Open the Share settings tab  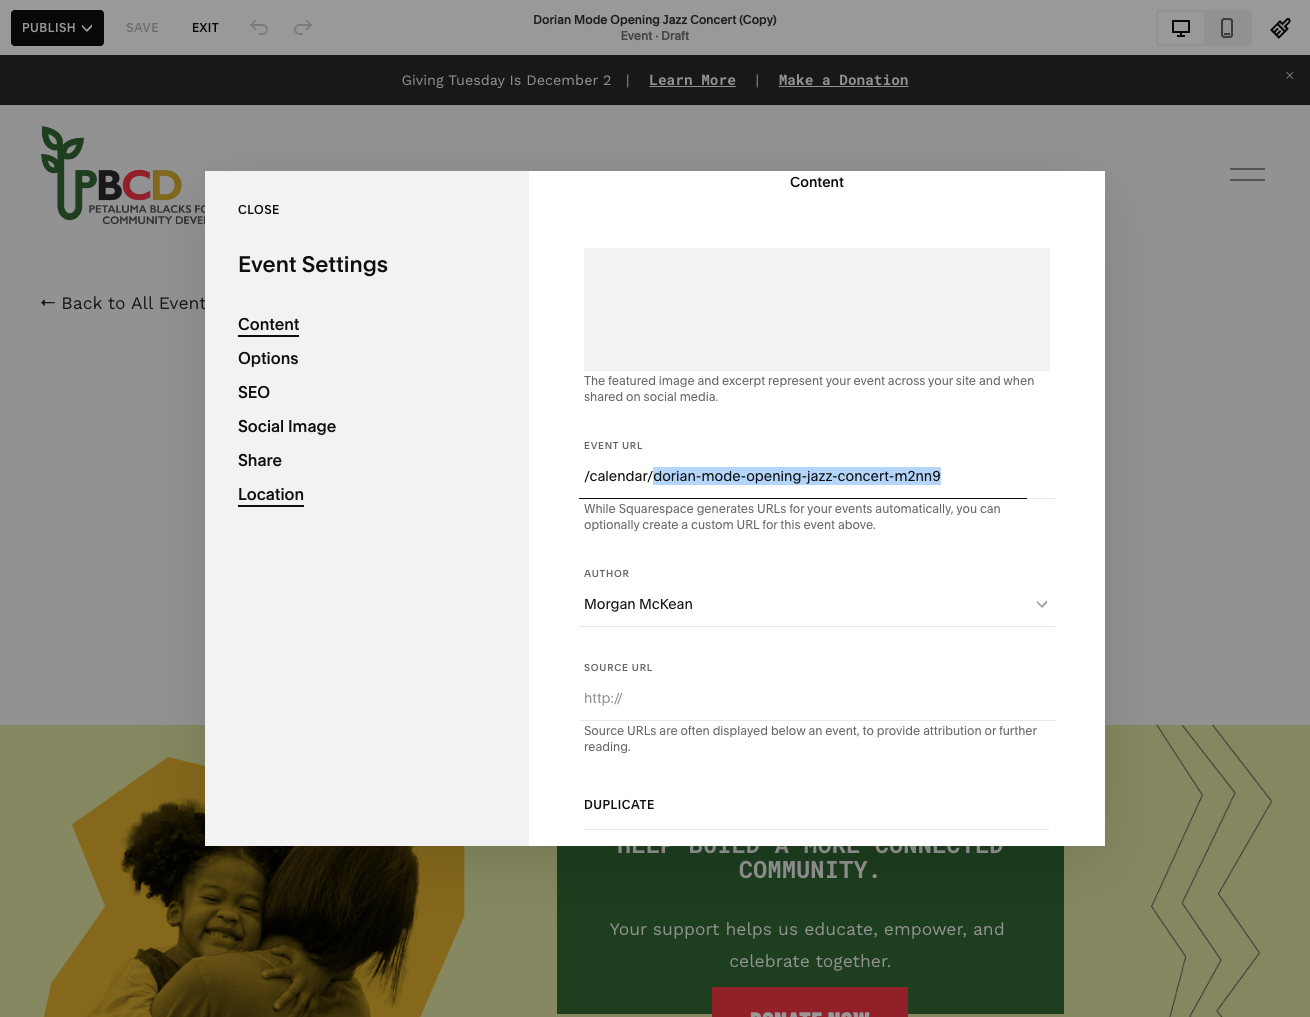(260, 460)
